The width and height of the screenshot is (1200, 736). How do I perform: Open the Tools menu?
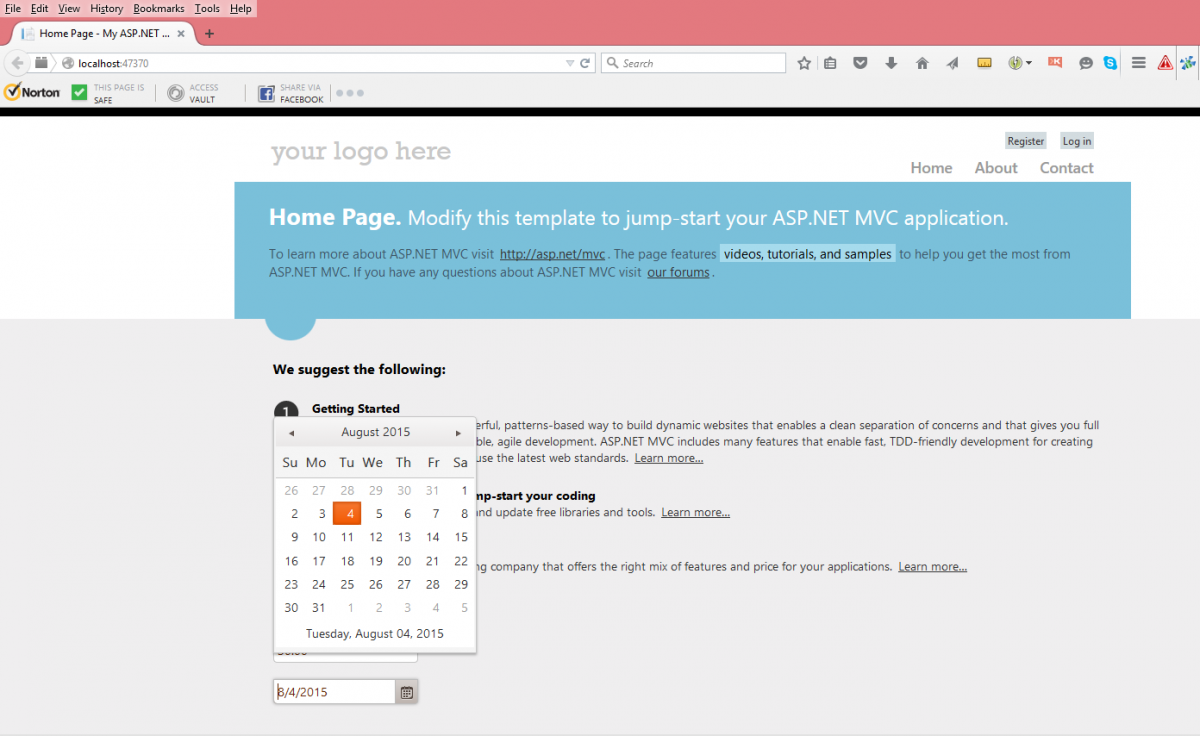point(207,8)
